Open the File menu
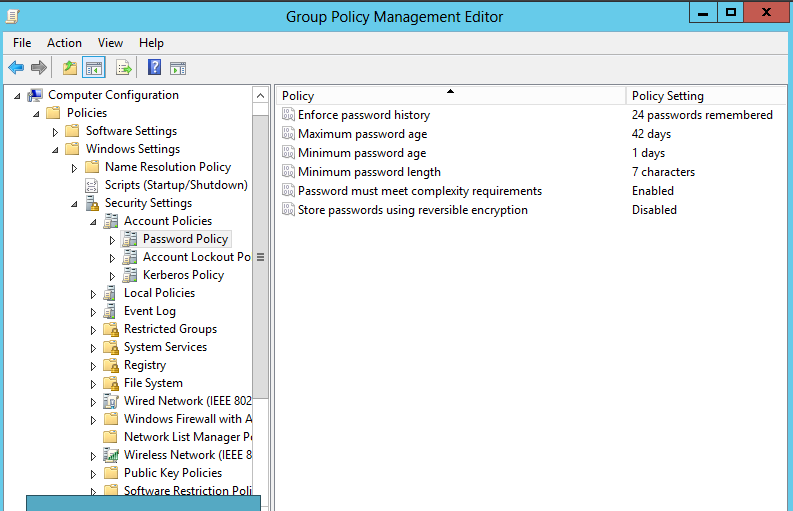This screenshot has height=511, width=793. point(22,43)
